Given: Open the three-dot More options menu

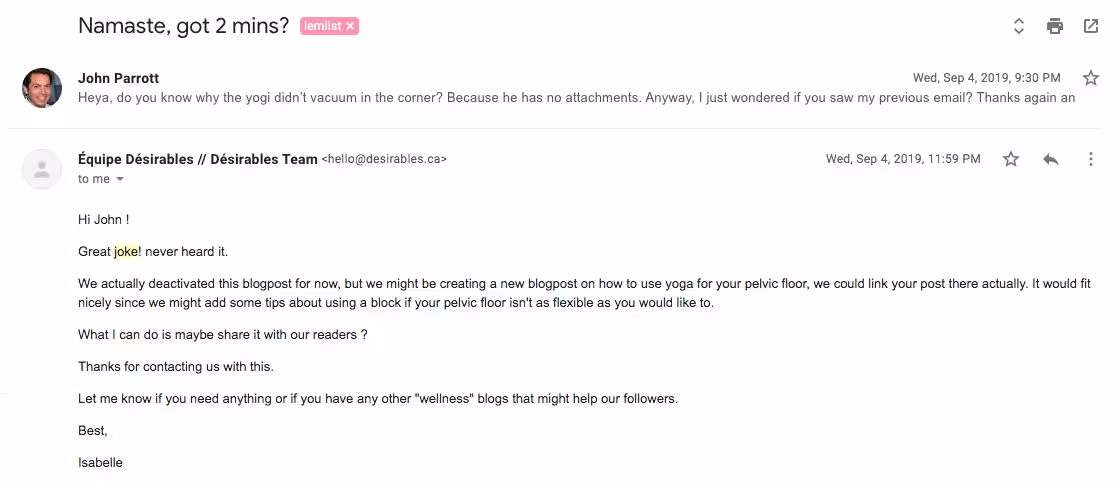Looking at the screenshot, I should click(1091, 159).
